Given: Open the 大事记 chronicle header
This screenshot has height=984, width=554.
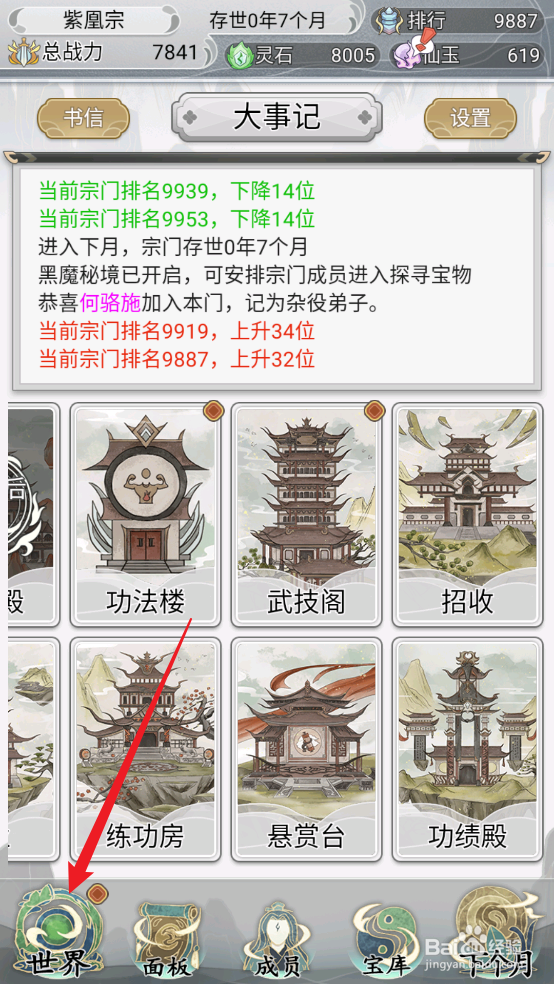Looking at the screenshot, I should [x=277, y=117].
